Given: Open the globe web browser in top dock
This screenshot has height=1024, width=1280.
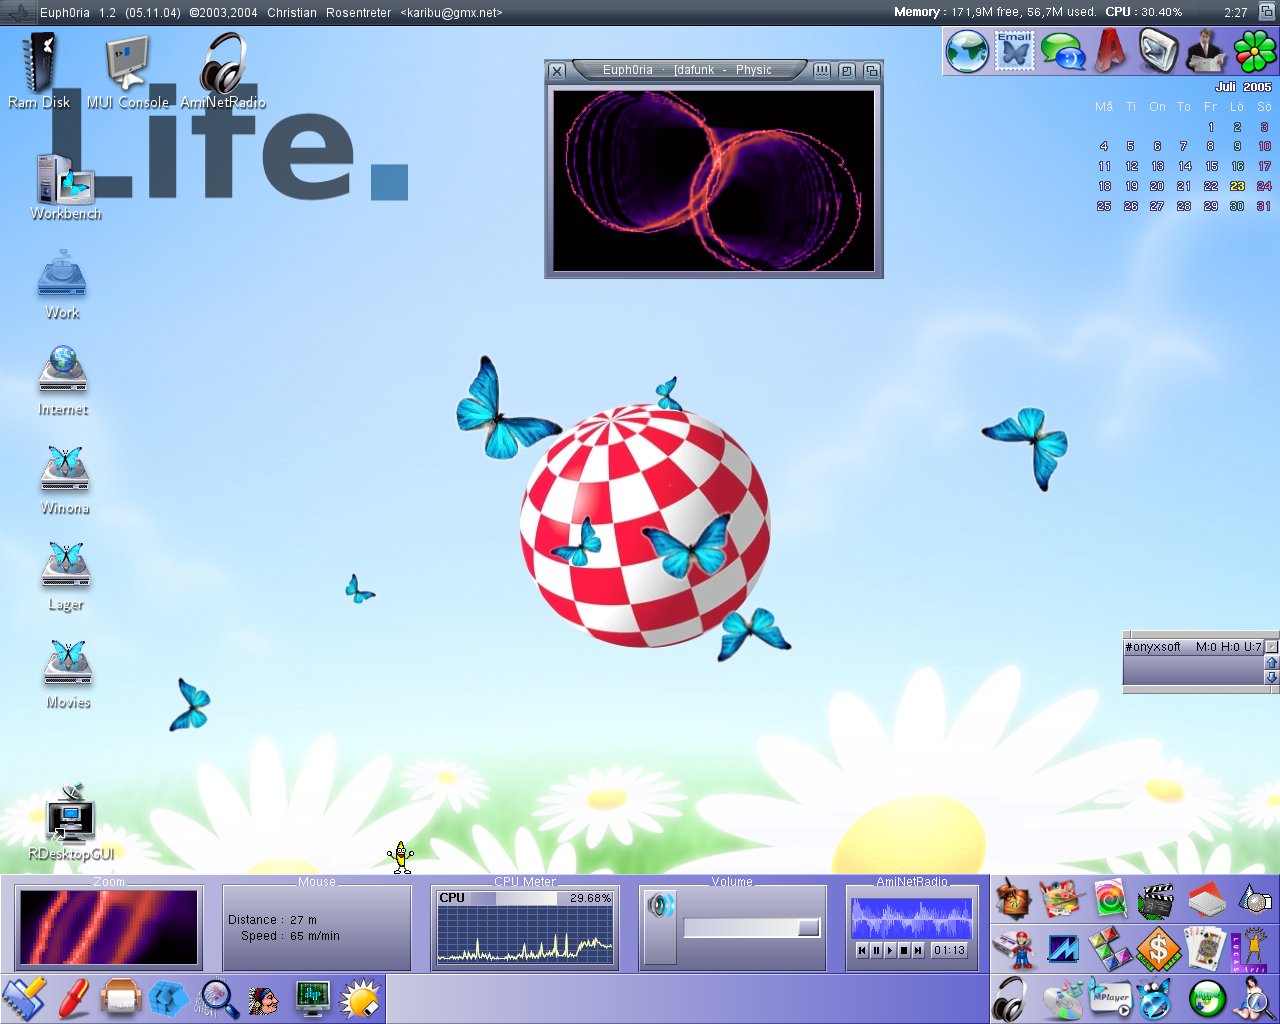Looking at the screenshot, I should 967,51.
